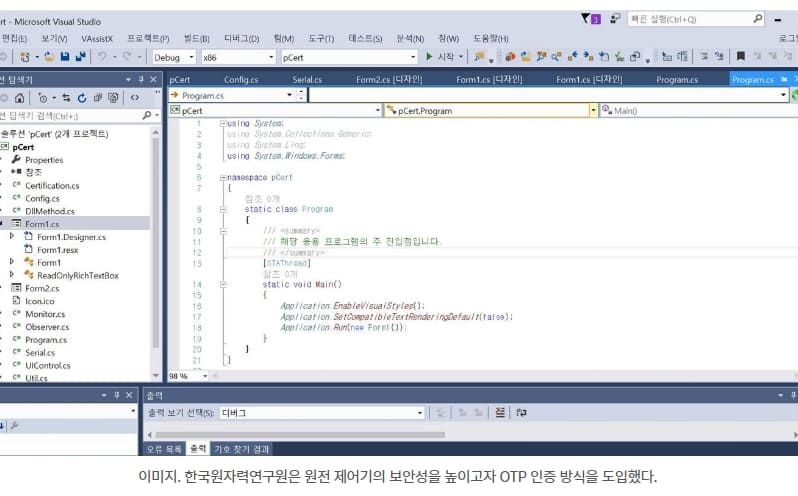Clear all output with the clear icon
Screen dimensions: 798x496
pos(500,413)
